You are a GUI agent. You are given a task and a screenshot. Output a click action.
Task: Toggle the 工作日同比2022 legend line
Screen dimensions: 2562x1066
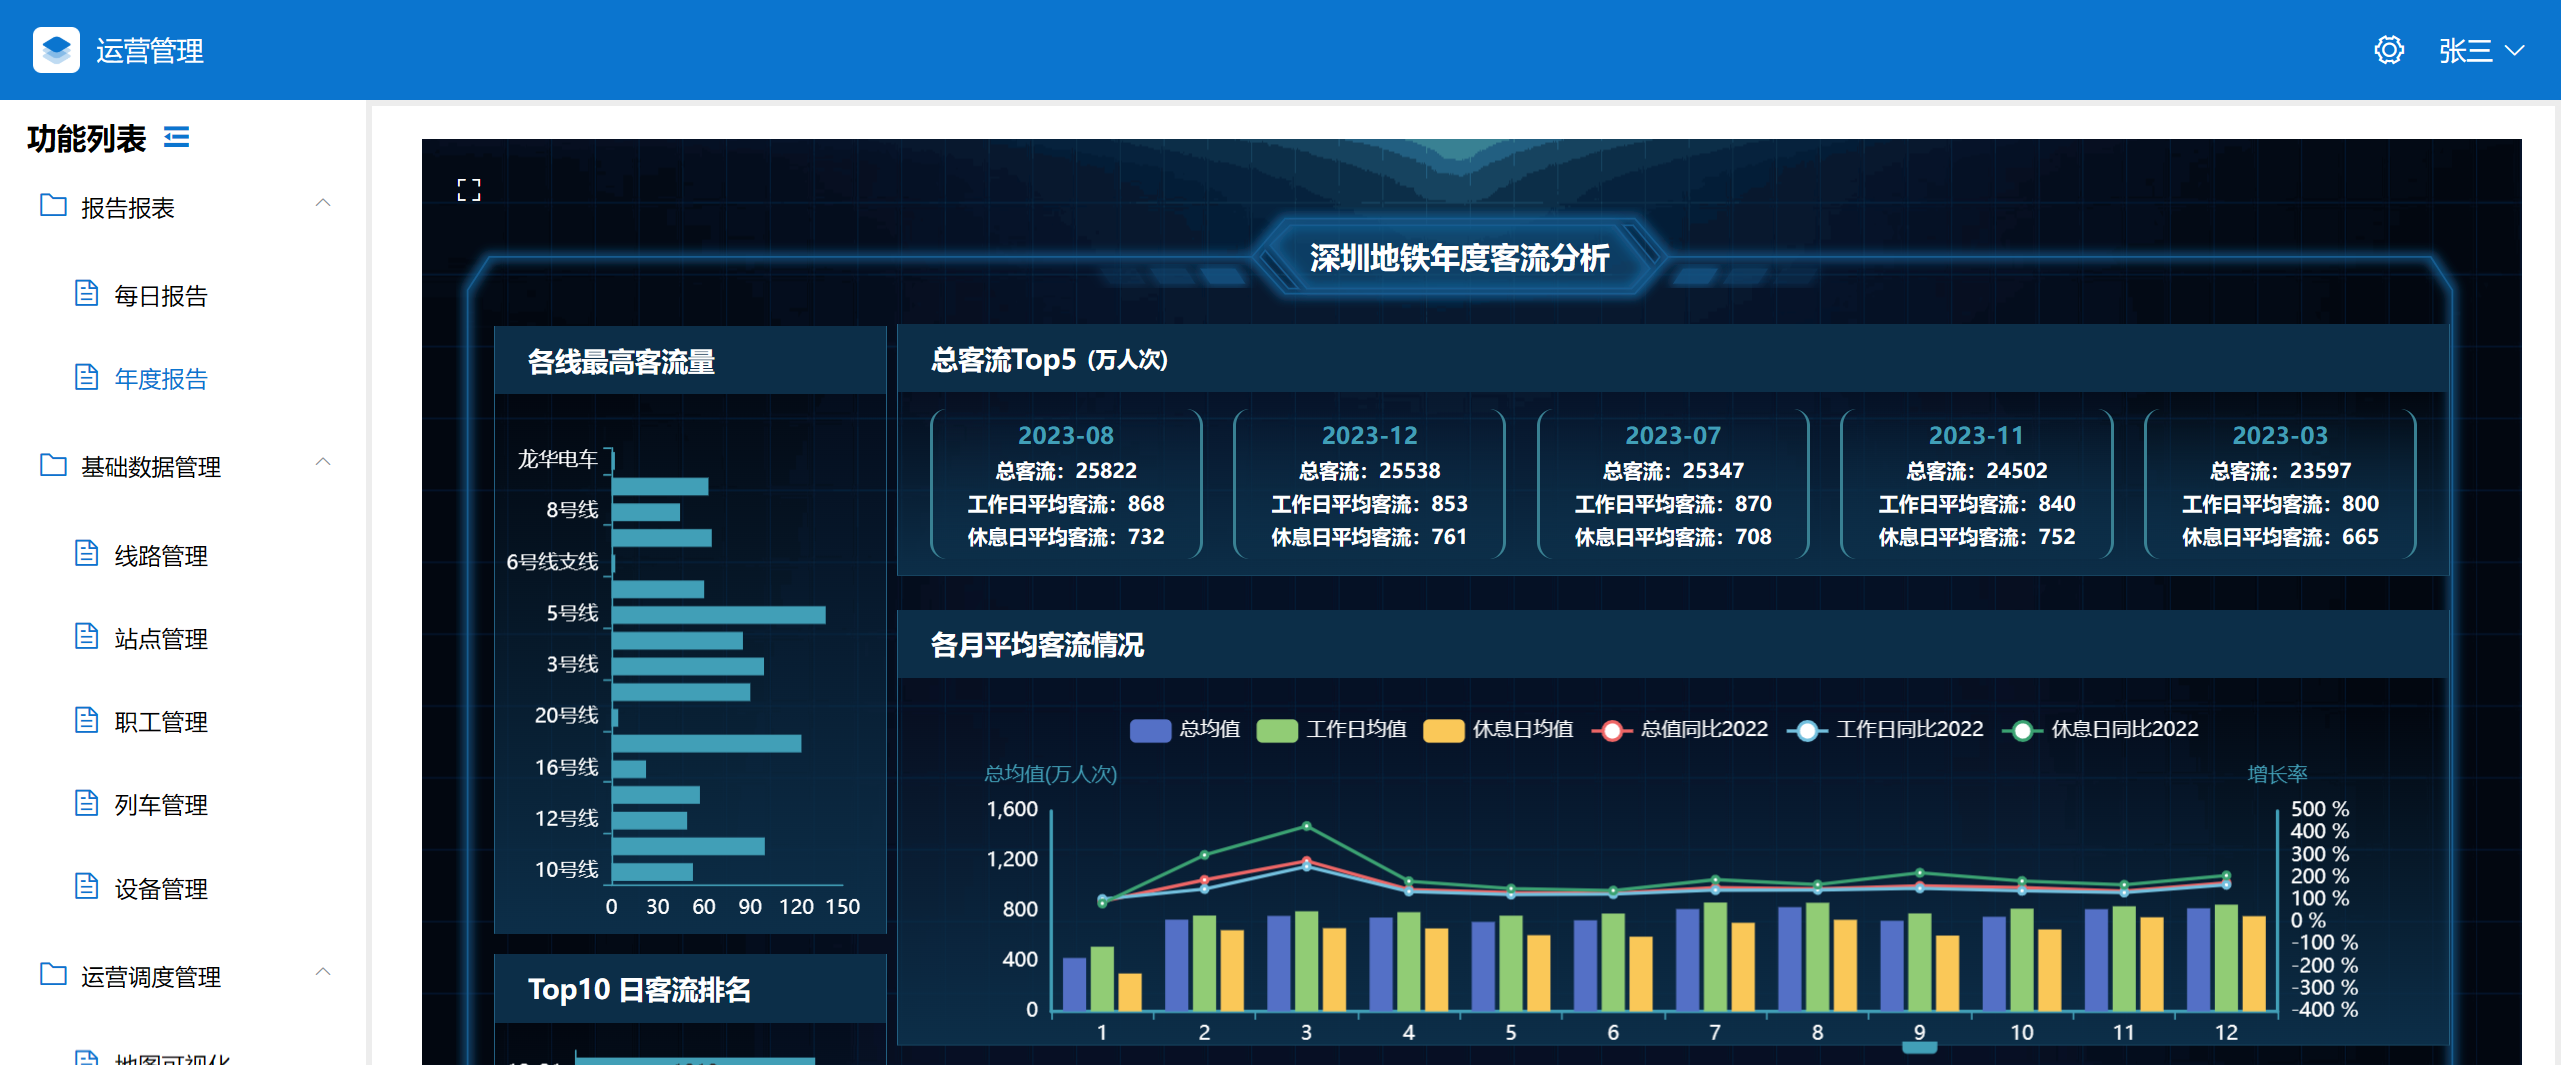1885,730
